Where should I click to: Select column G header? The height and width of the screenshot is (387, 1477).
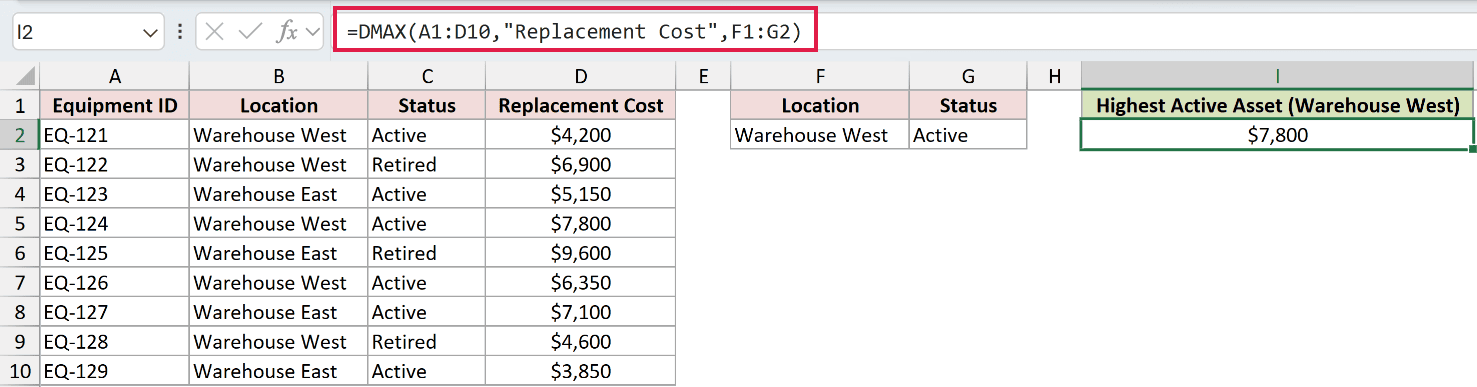[968, 76]
